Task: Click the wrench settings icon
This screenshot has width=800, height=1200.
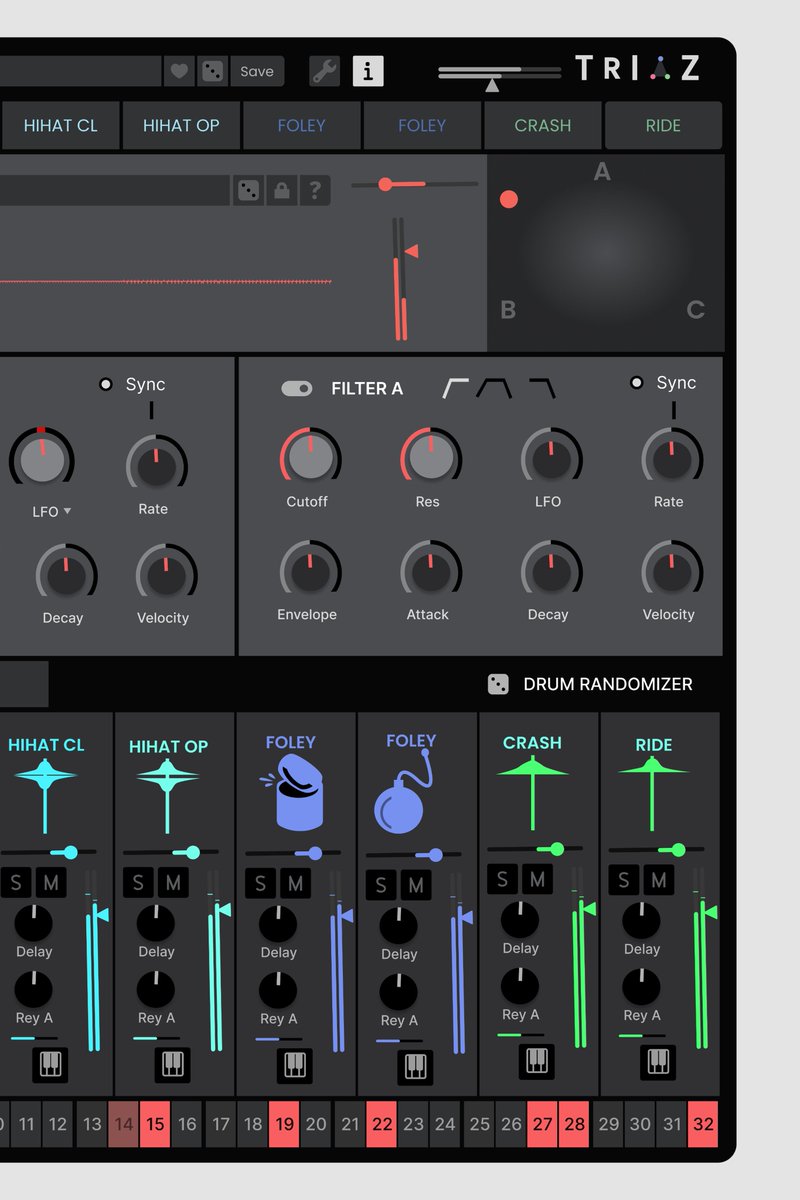Action: click(325, 71)
